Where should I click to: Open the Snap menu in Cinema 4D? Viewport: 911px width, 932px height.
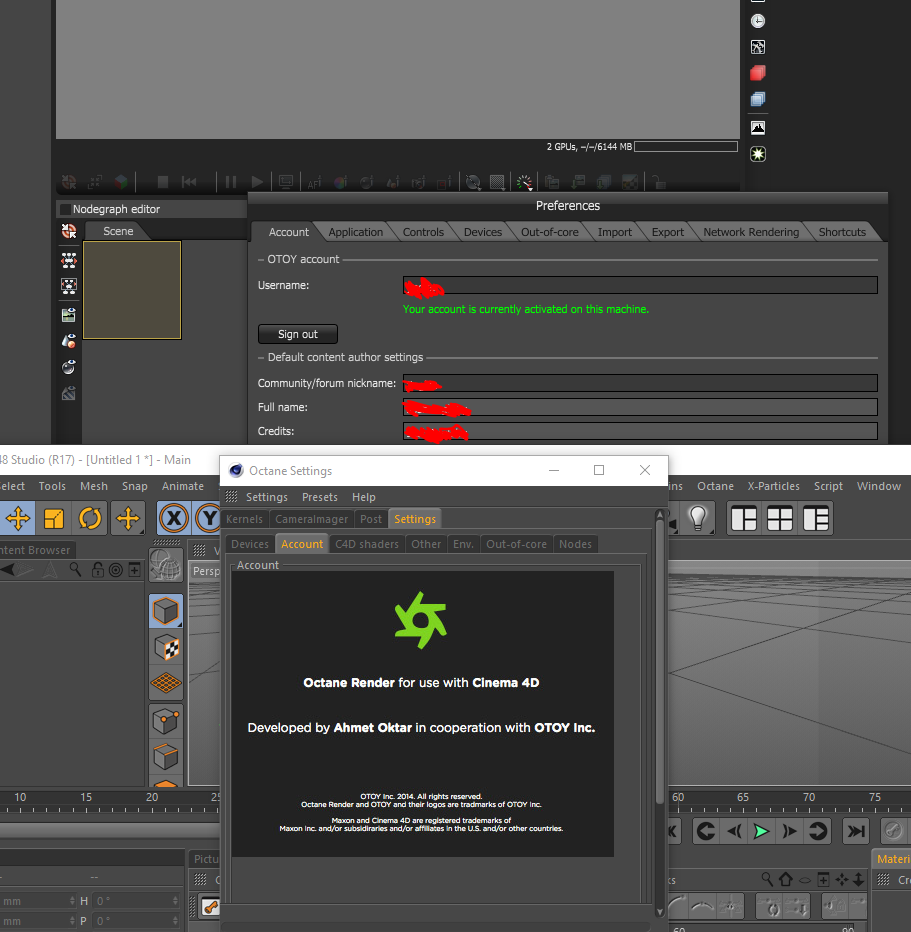click(x=135, y=486)
